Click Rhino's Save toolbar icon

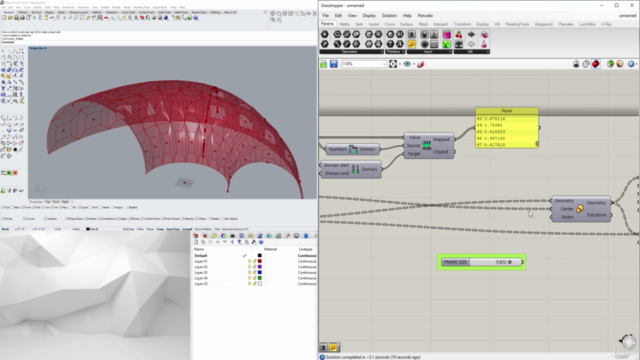pyautogui.click(x=16, y=18)
